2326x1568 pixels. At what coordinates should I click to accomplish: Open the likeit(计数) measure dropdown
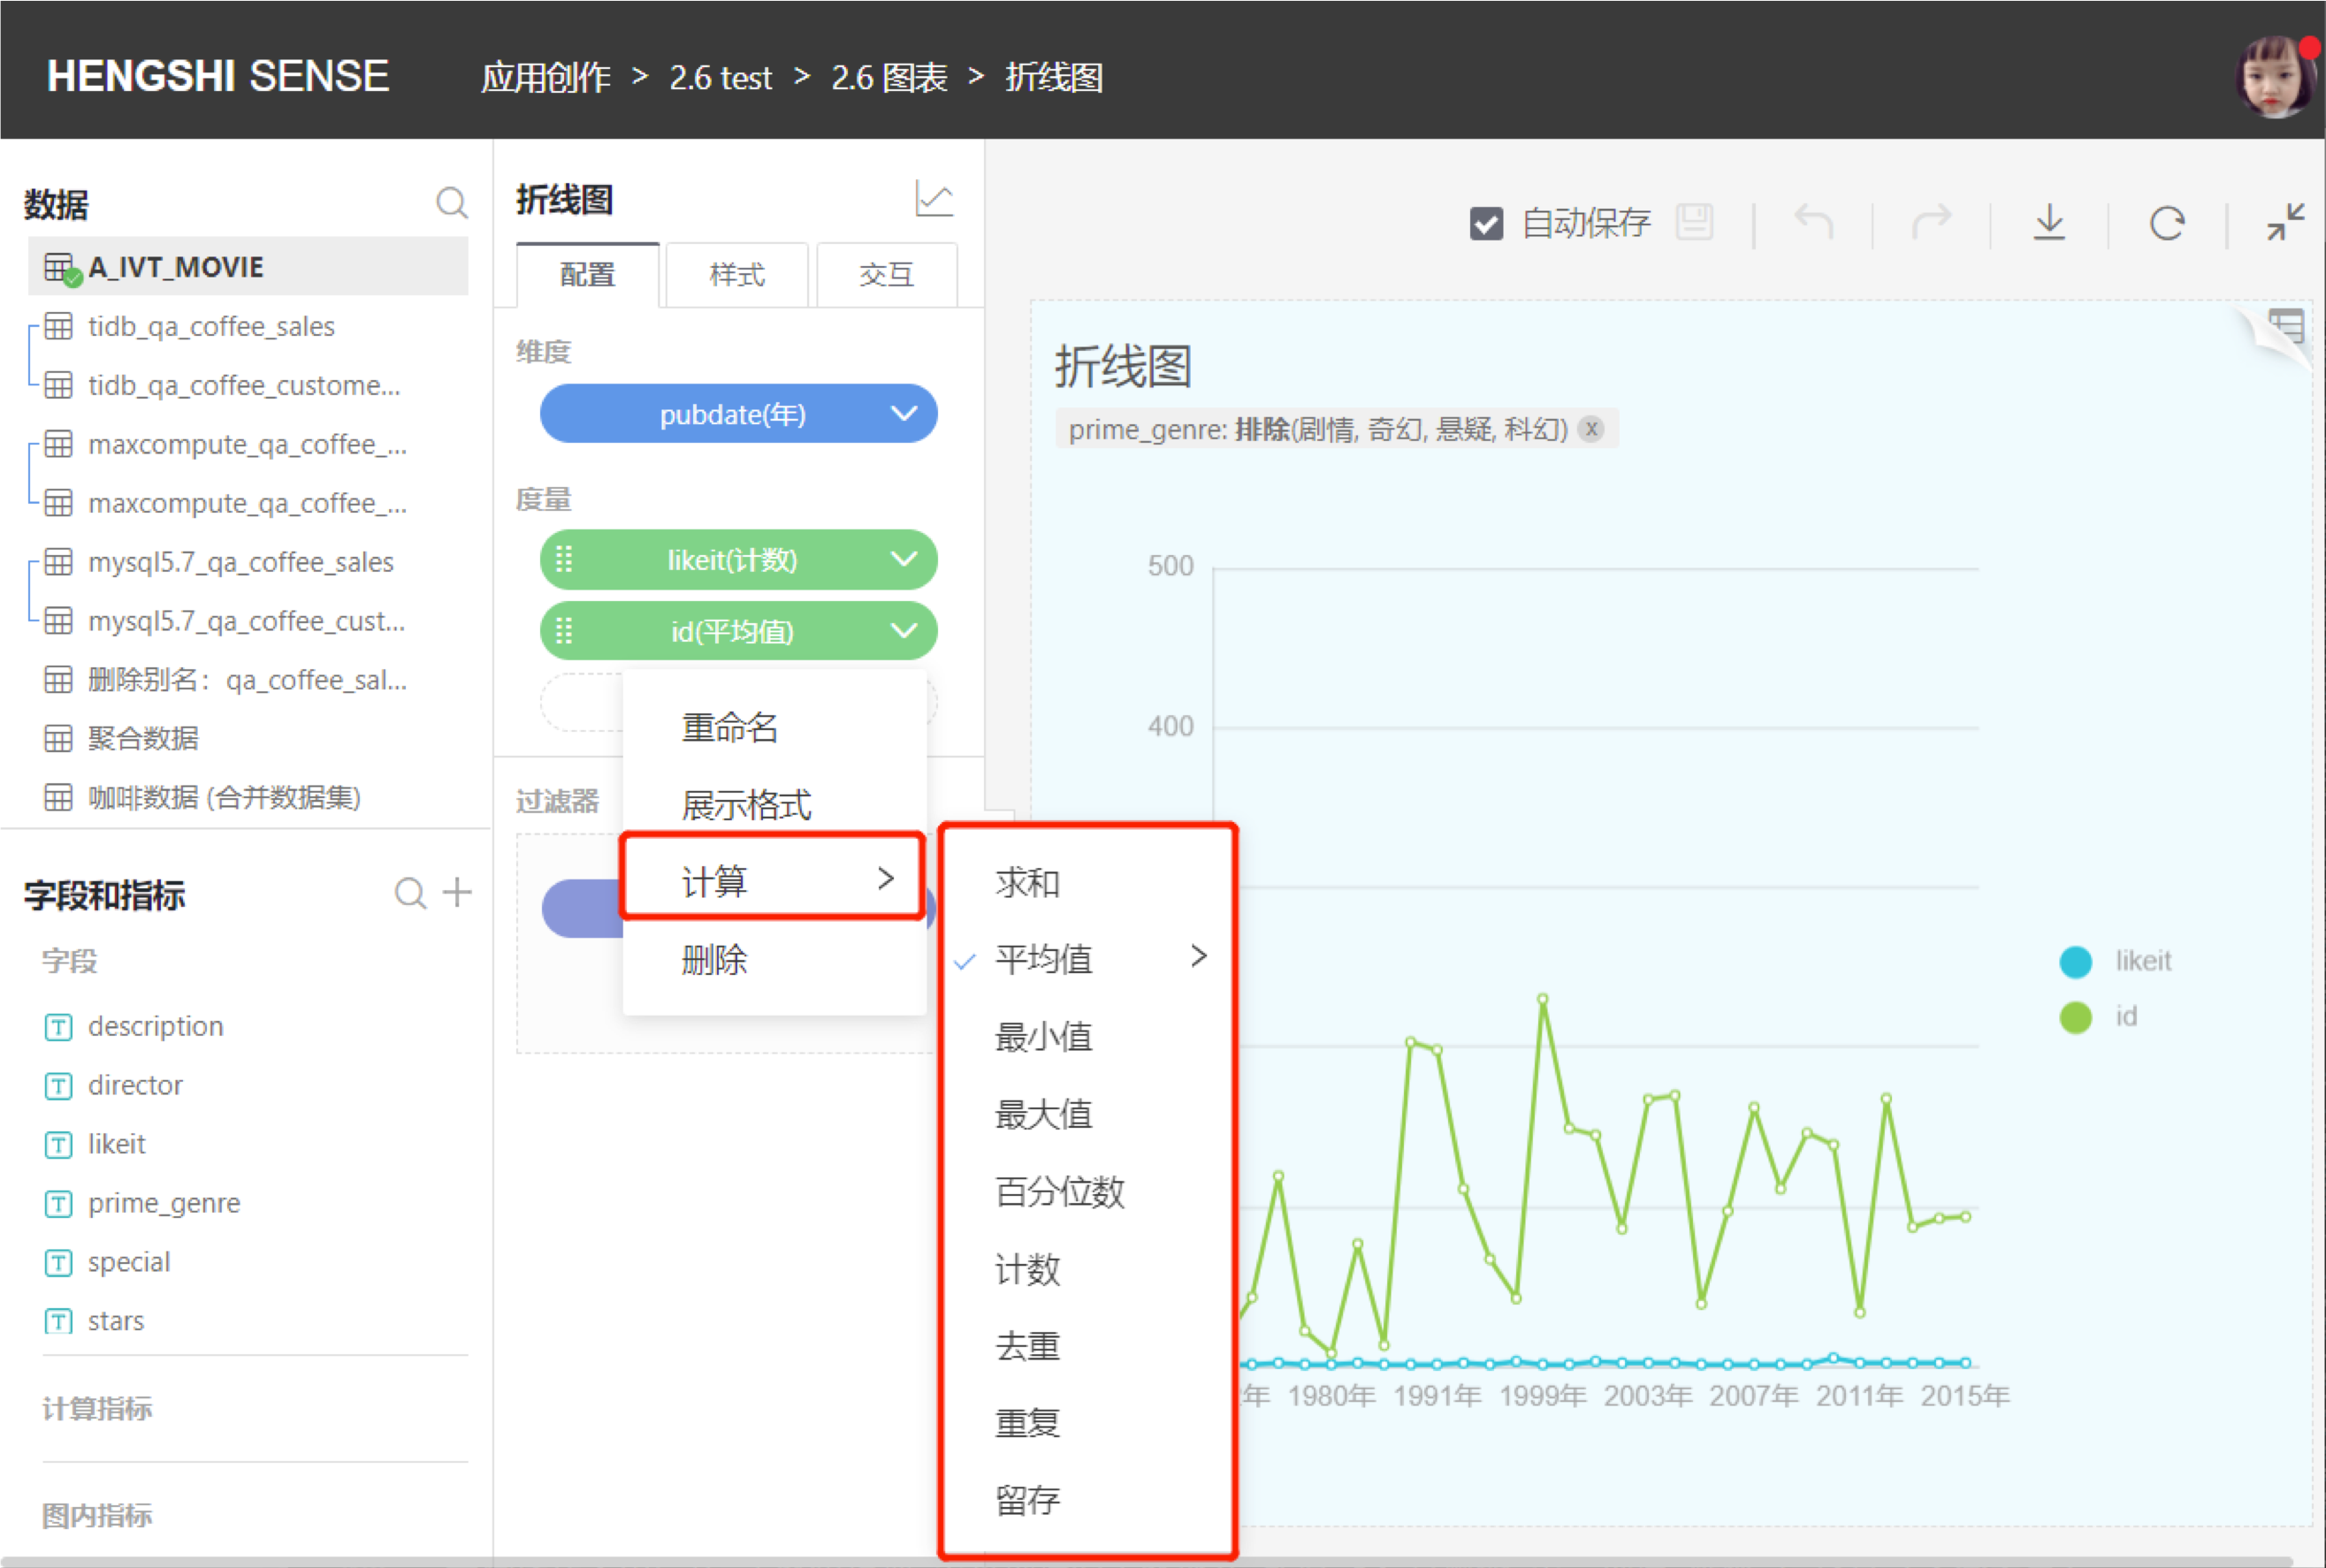click(x=904, y=559)
